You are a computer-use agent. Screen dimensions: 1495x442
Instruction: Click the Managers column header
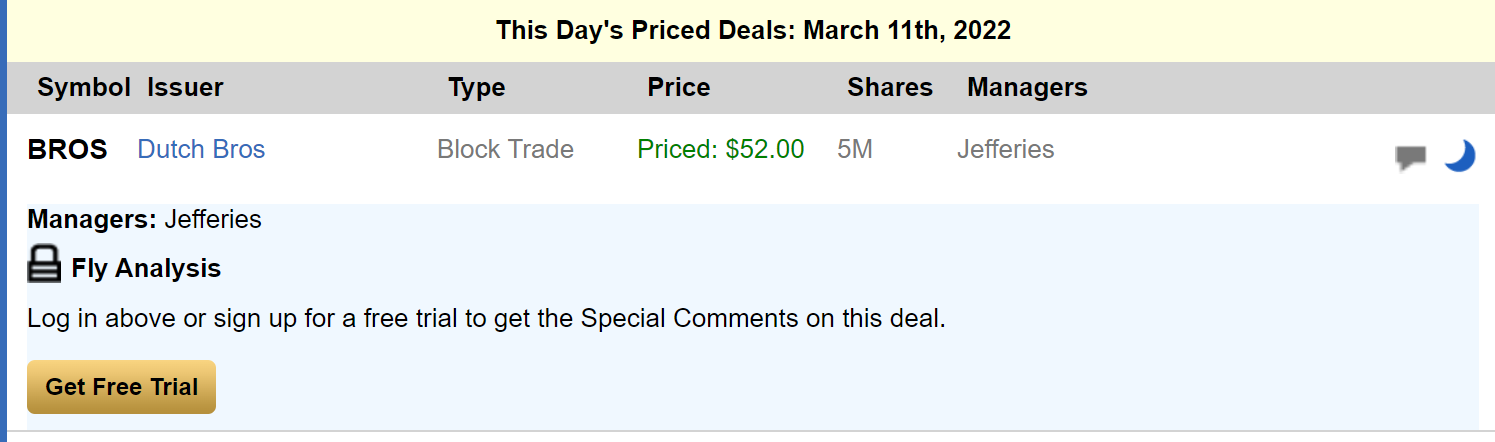[1027, 88]
